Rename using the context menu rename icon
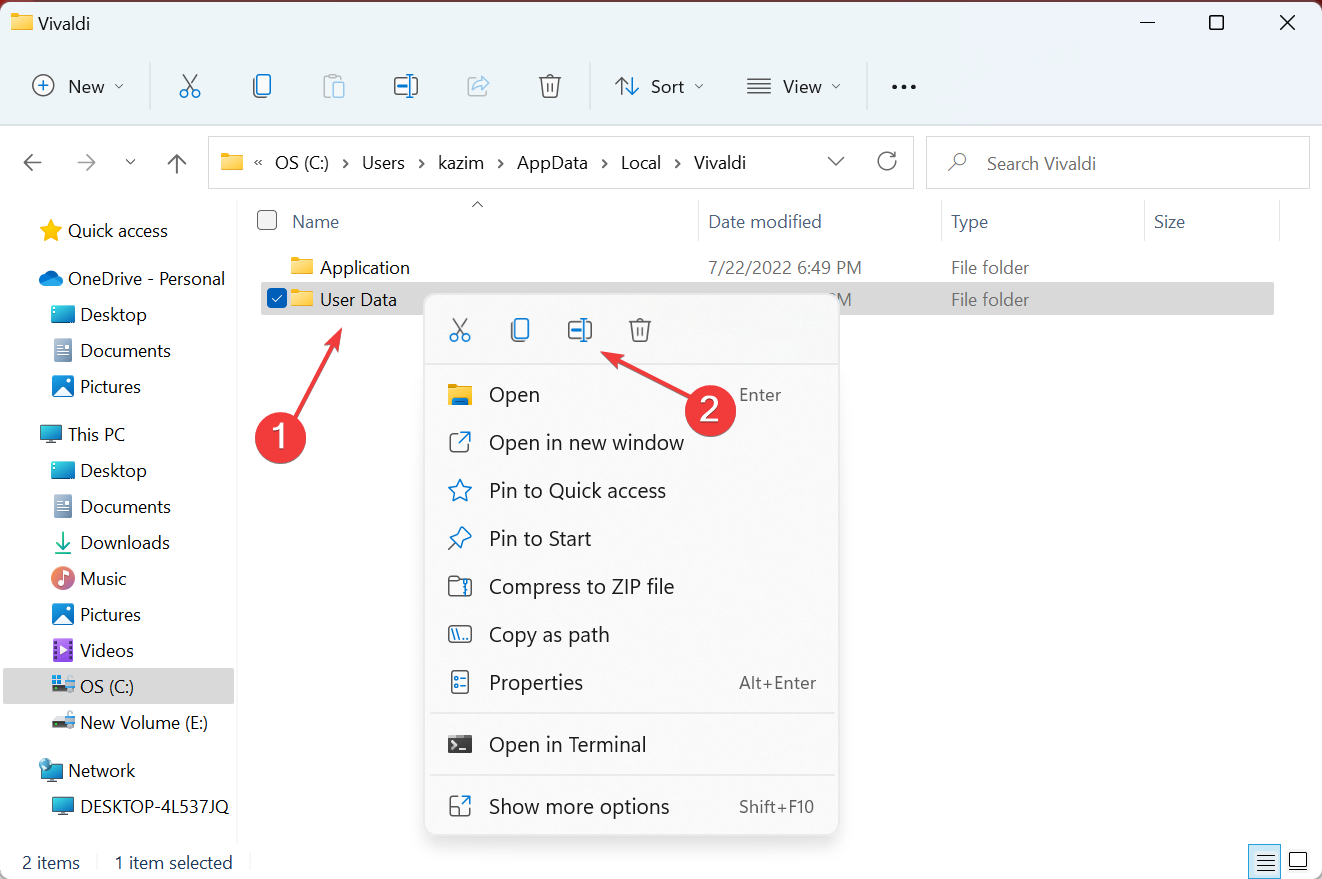 pyautogui.click(x=580, y=330)
